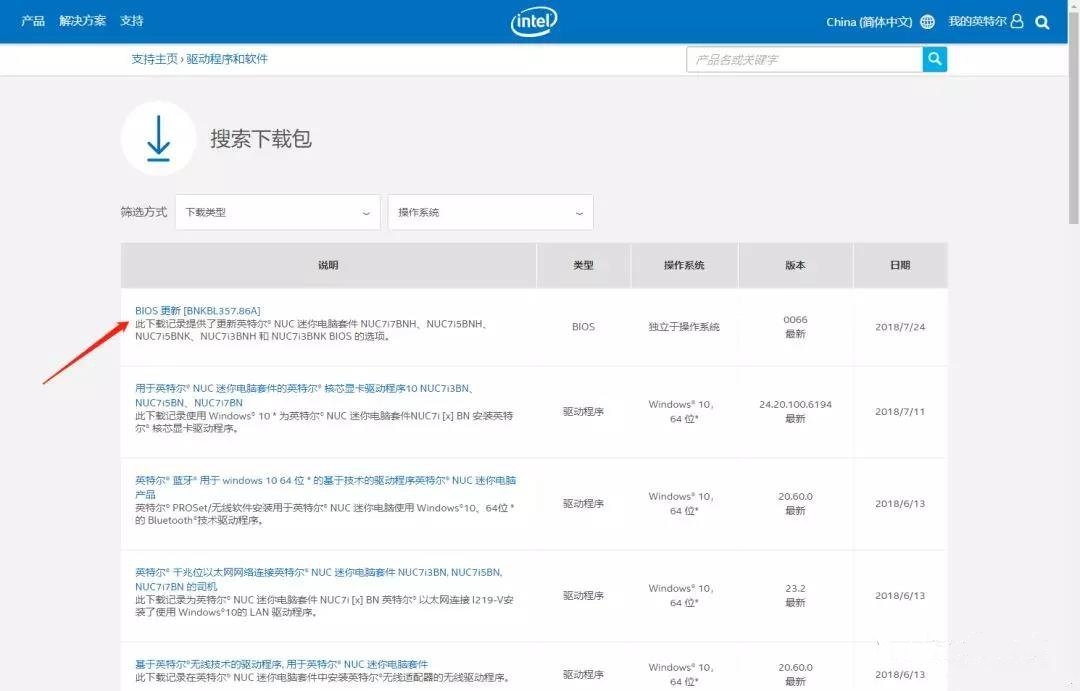Click the 类型 column header
The image size is (1080, 691).
[x=583, y=265]
